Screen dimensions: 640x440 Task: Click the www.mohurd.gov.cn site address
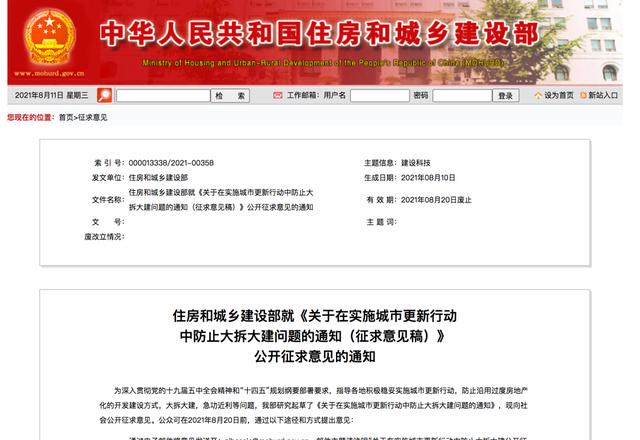click(x=49, y=73)
